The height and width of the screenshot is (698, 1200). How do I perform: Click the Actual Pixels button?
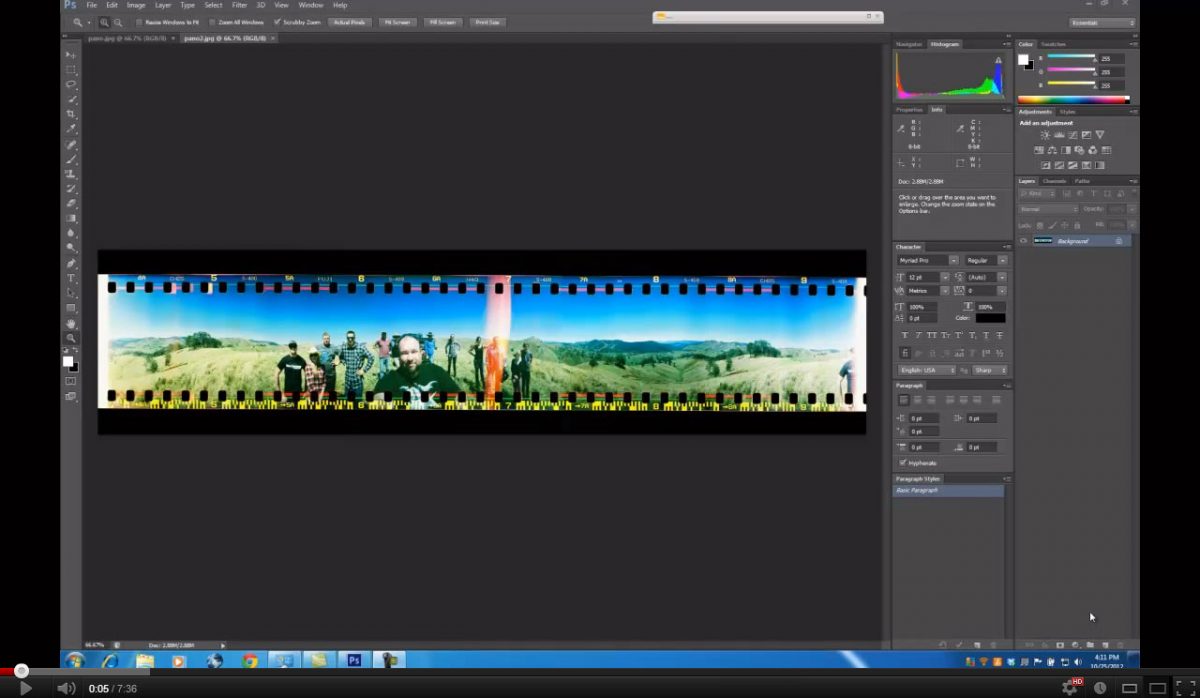point(349,22)
